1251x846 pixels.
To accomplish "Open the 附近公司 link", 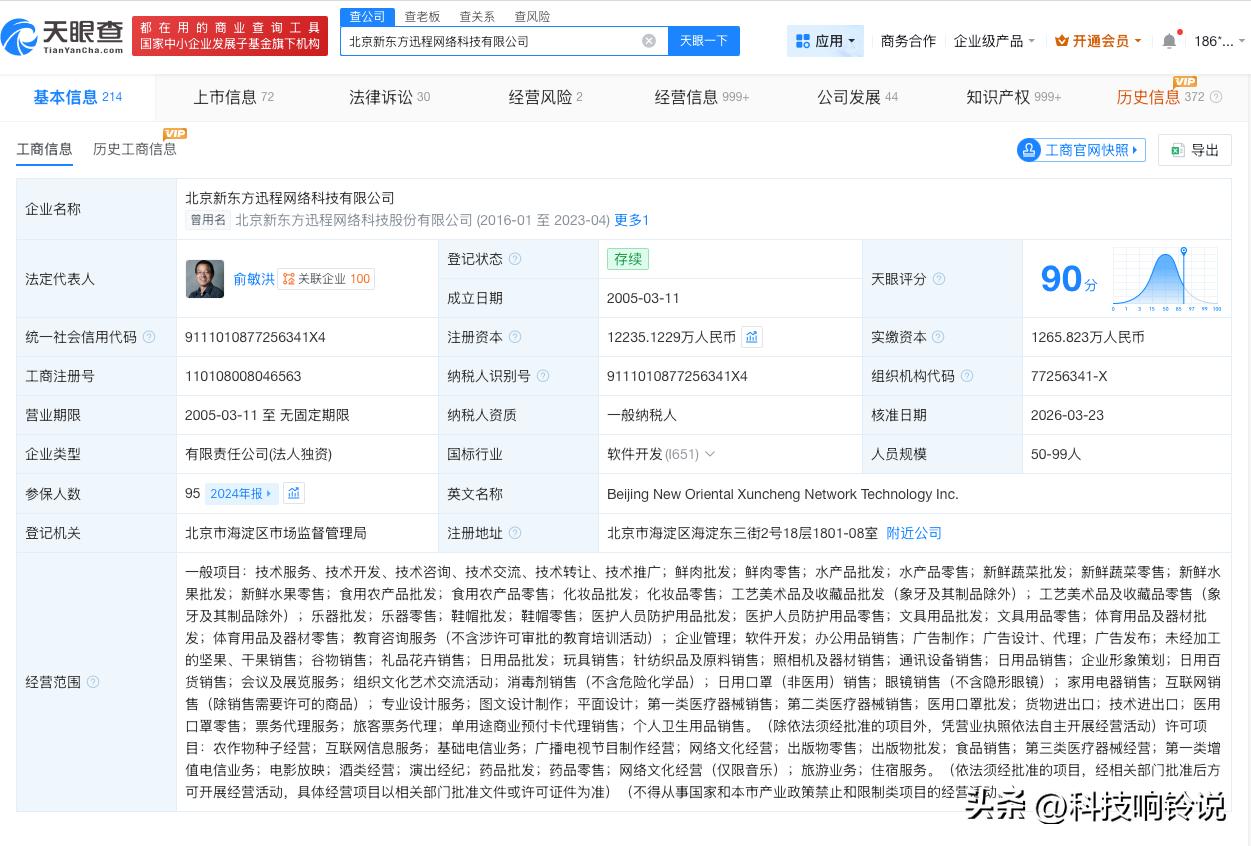I will tap(913, 533).
